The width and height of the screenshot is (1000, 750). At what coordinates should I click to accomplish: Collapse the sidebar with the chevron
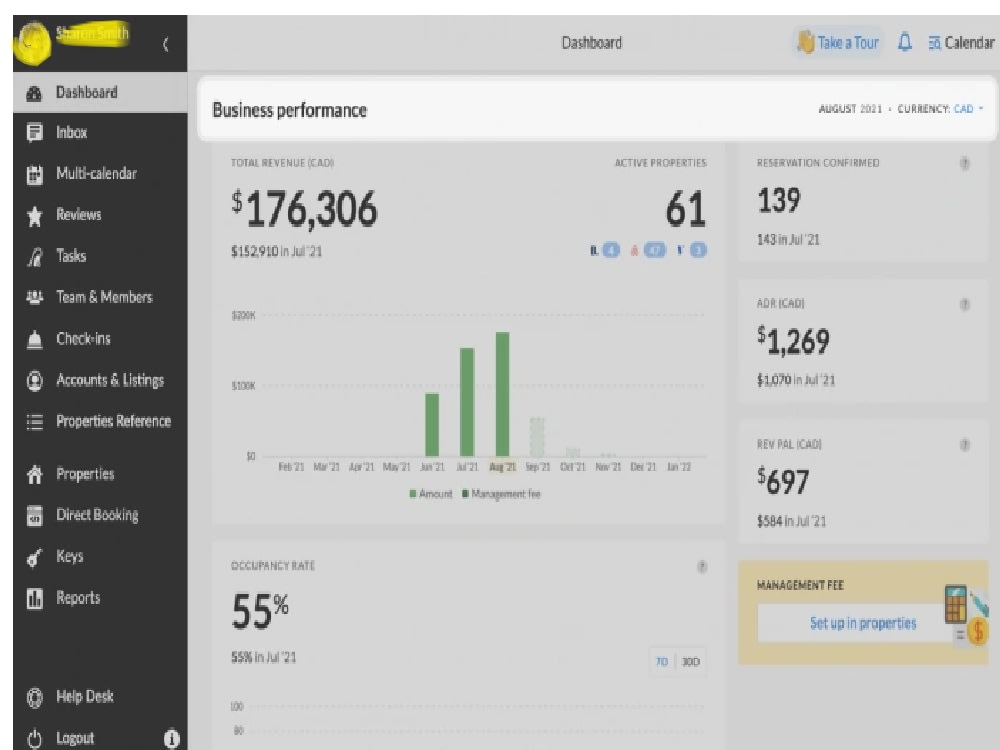(166, 44)
